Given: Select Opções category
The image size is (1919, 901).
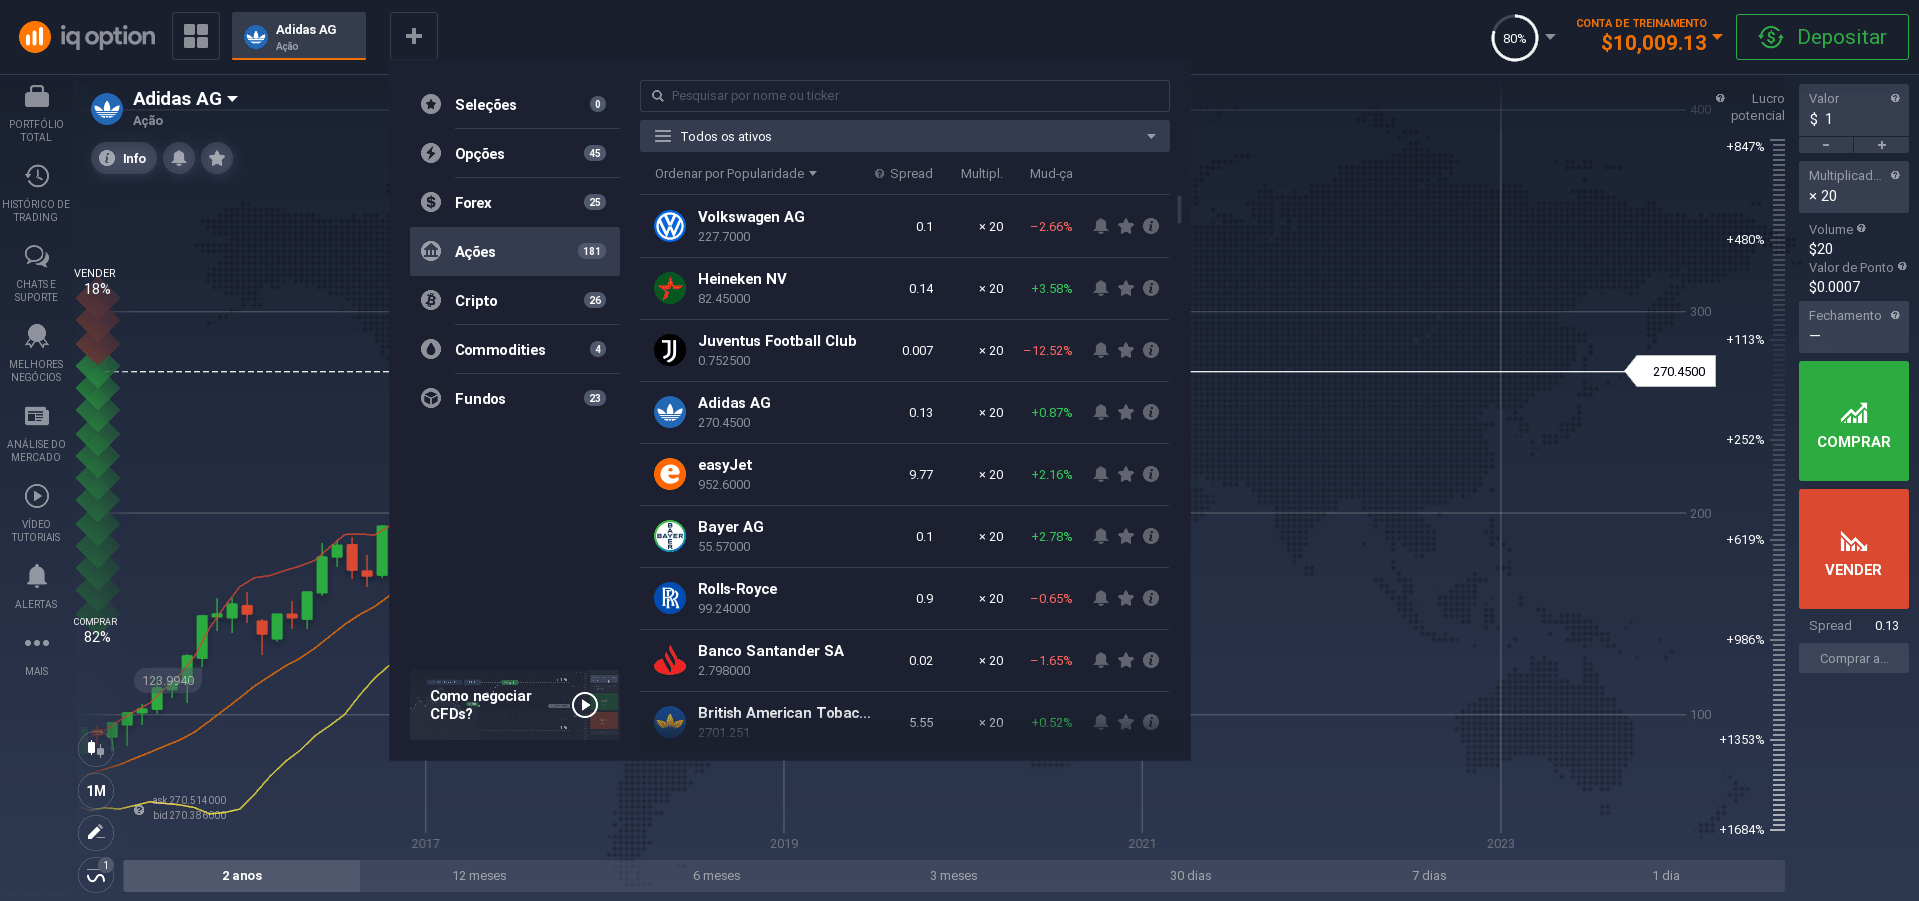Looking at the screenshot, I should pos(514,153).
